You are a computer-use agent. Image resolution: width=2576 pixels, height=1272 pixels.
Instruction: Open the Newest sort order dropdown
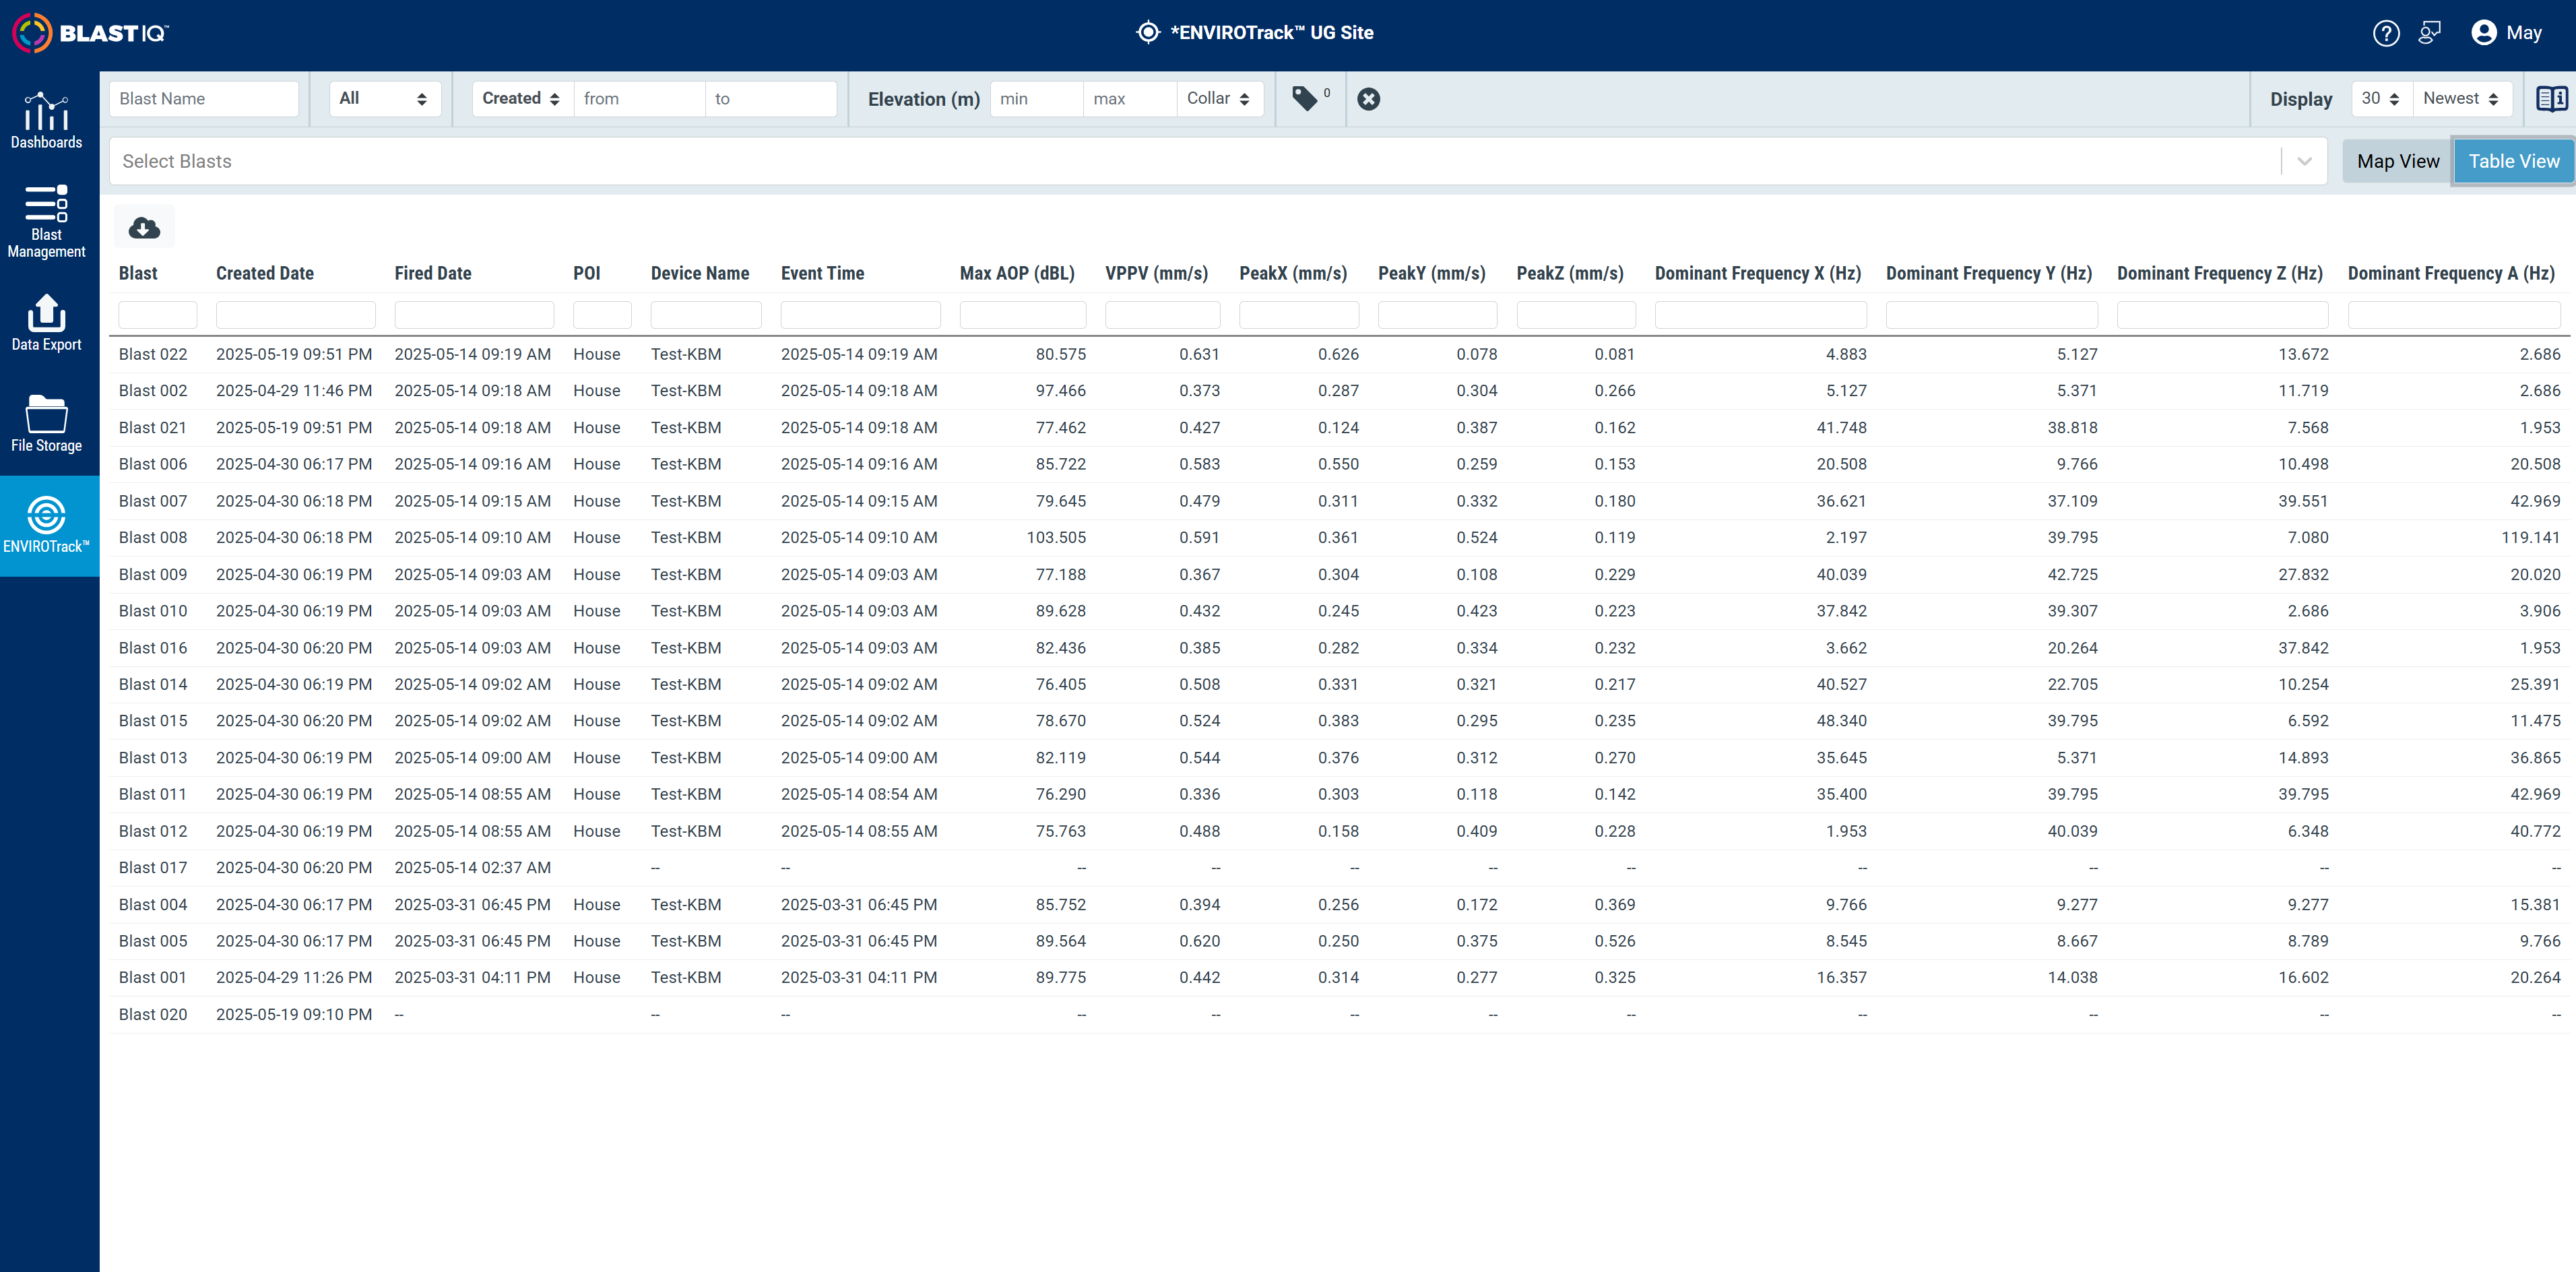tap(2461, 98)
